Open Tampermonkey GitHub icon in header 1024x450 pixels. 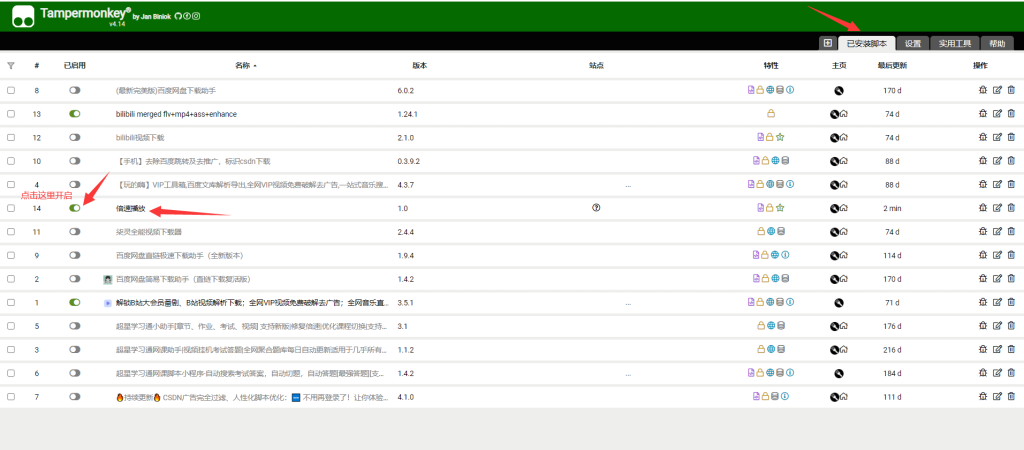[178, 16]
